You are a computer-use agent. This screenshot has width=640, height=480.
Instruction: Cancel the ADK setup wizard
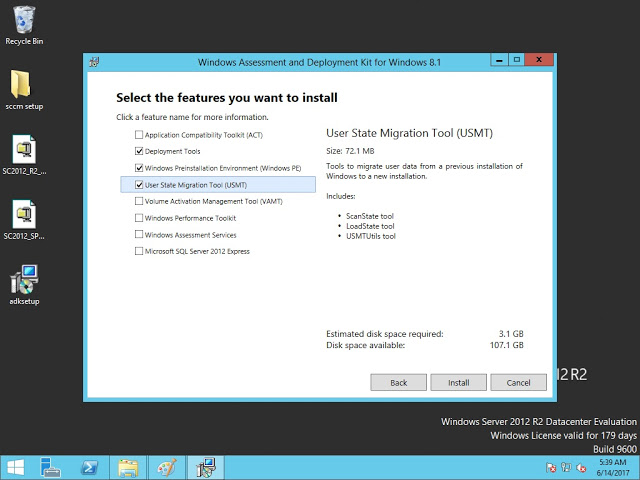(x=518, y=382)
